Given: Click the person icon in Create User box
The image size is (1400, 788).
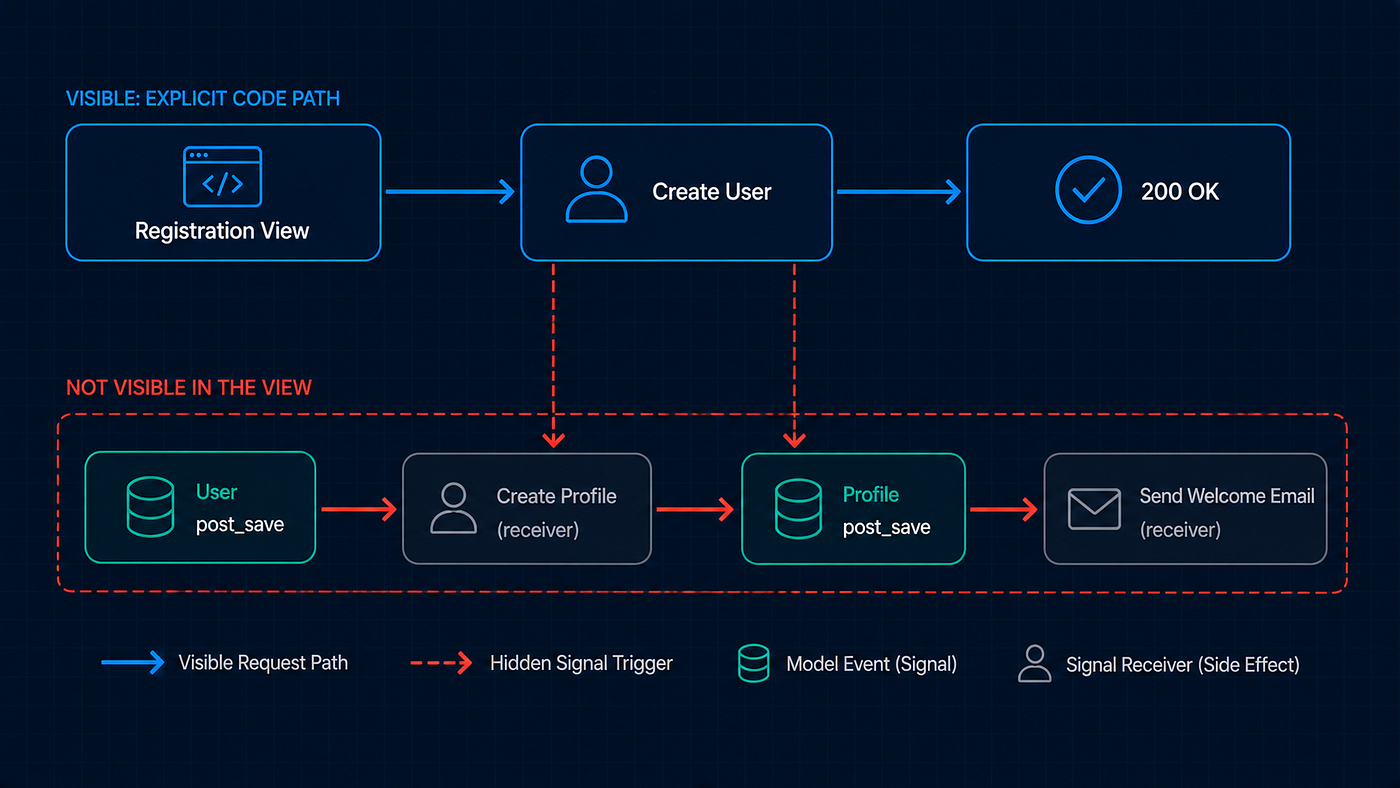Looking at the screenshot, I should coord(596,189).
